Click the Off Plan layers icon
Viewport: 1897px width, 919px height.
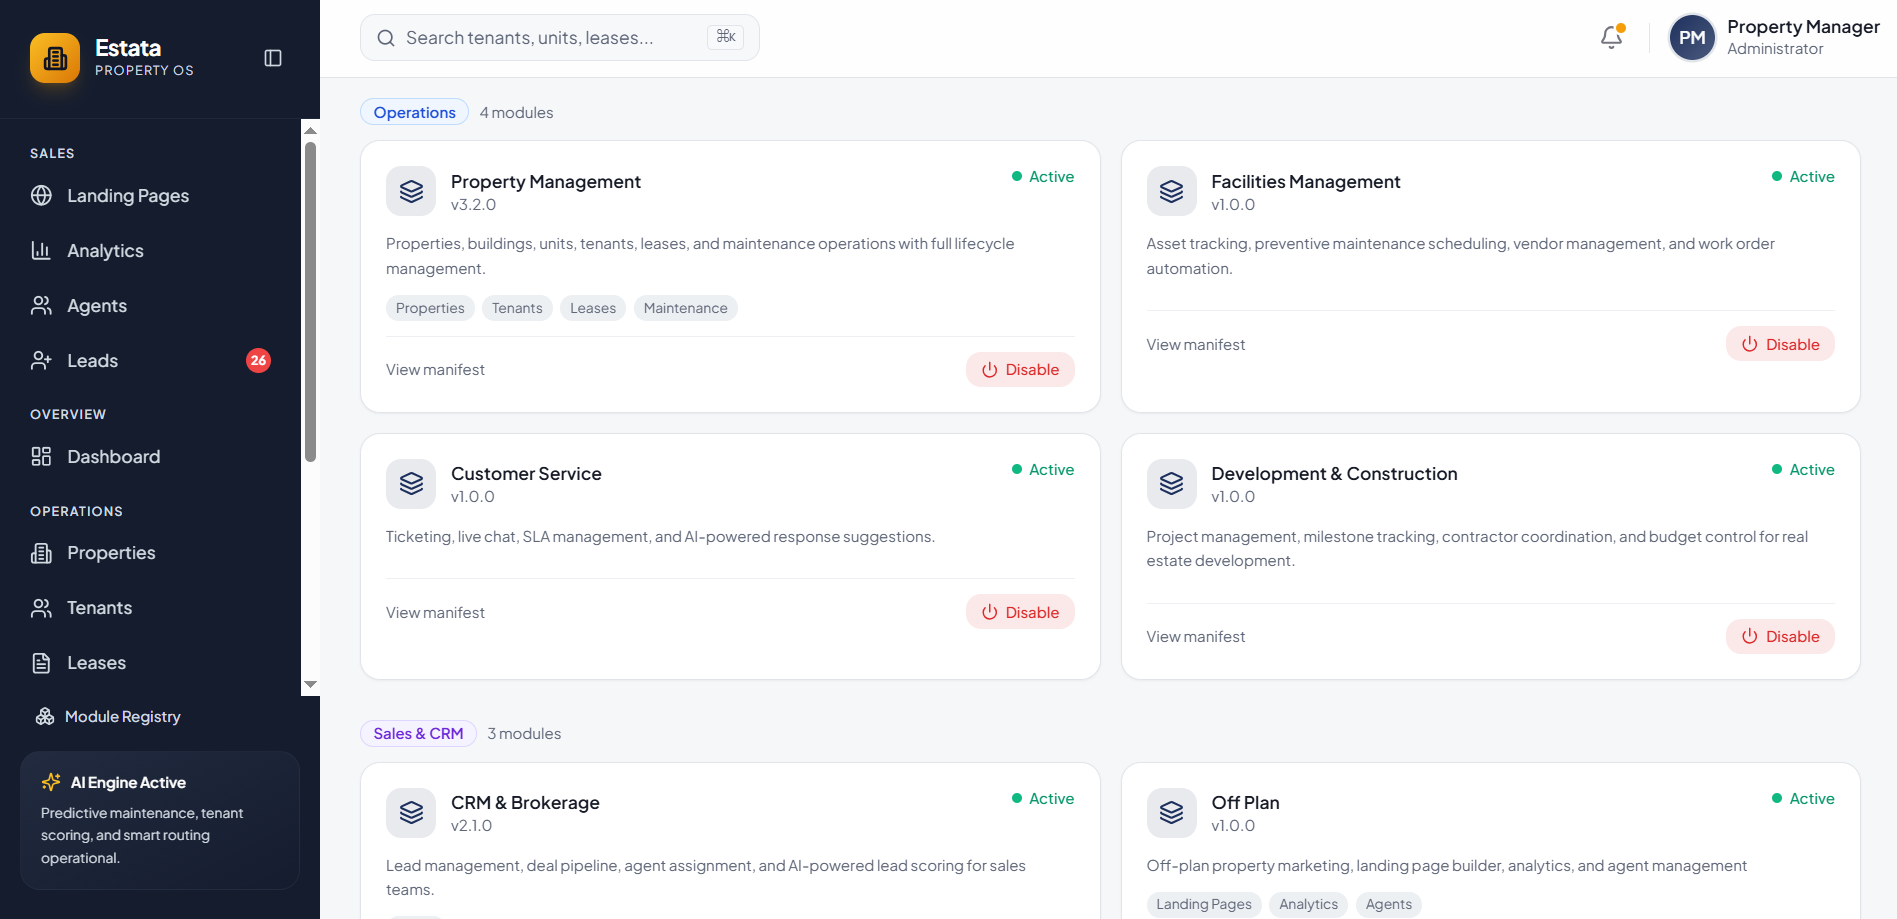coord(1171,813)
